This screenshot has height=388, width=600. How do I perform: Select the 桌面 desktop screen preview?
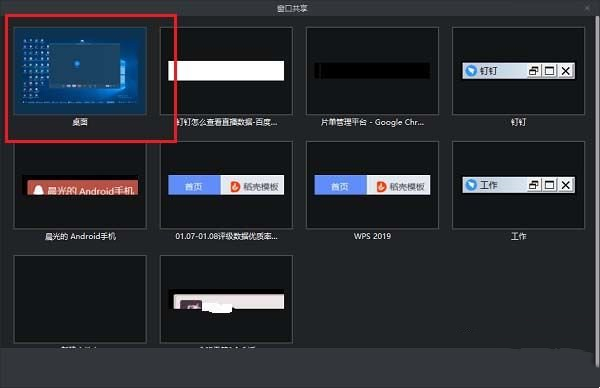(80, 71)
